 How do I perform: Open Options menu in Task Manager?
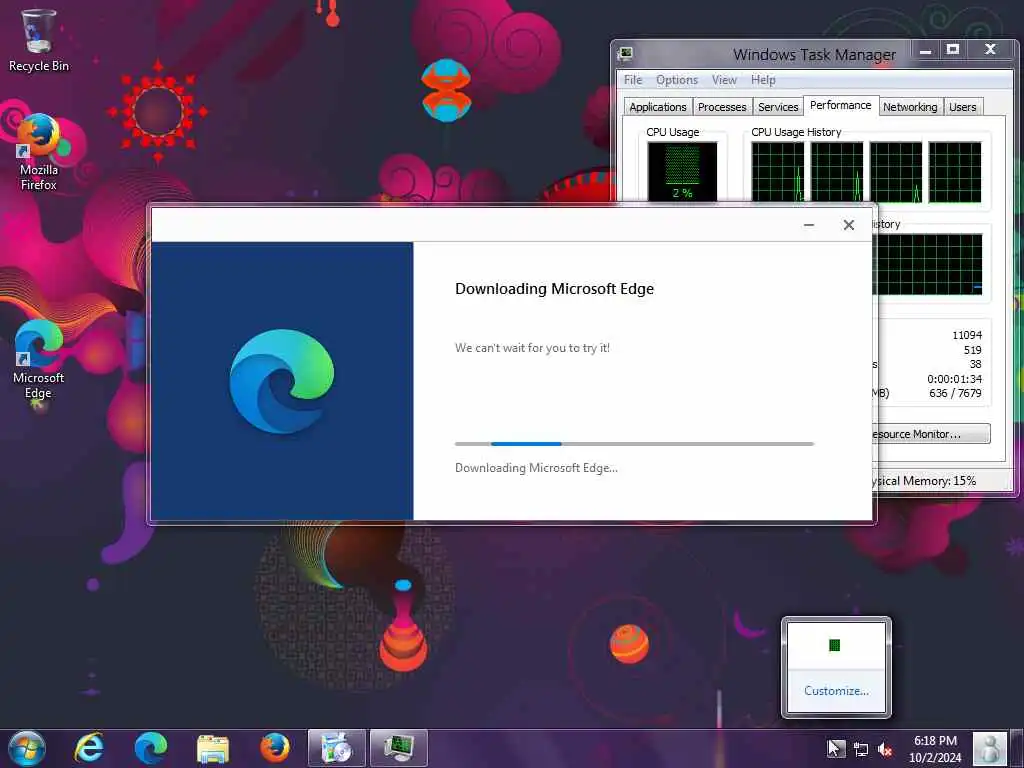(x=677, y=80)
